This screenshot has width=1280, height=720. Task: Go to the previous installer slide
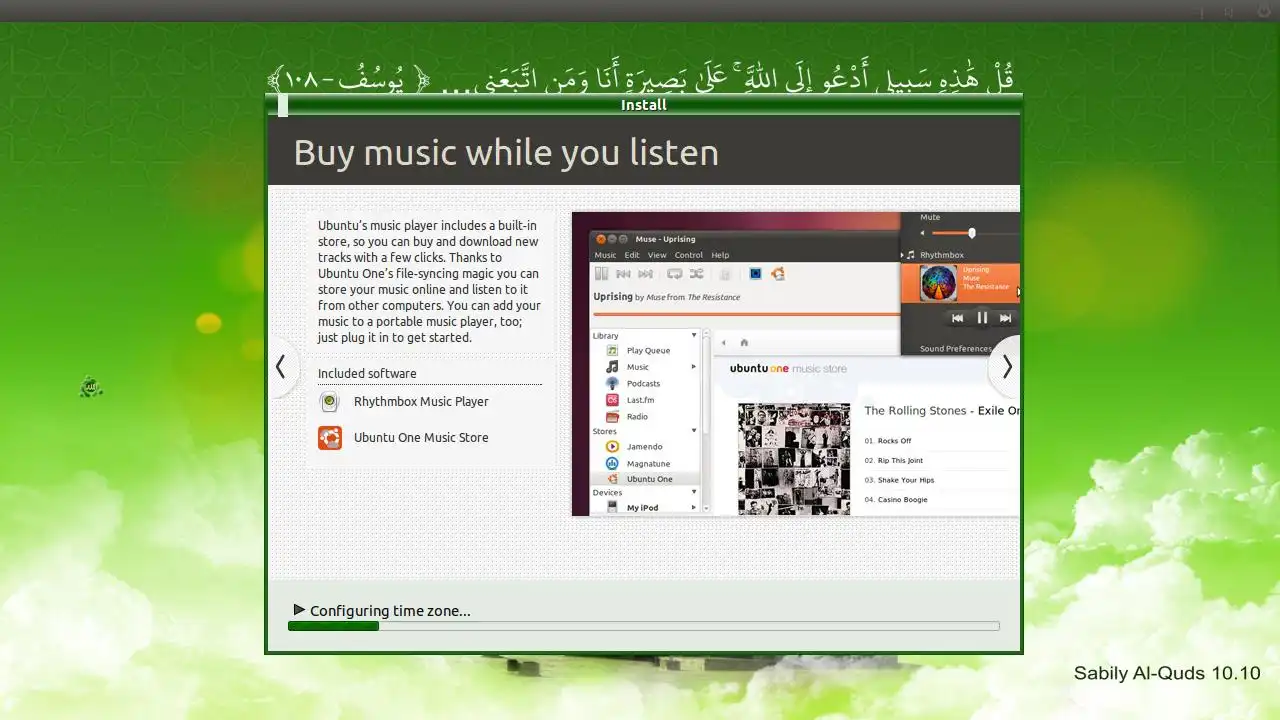281,367
